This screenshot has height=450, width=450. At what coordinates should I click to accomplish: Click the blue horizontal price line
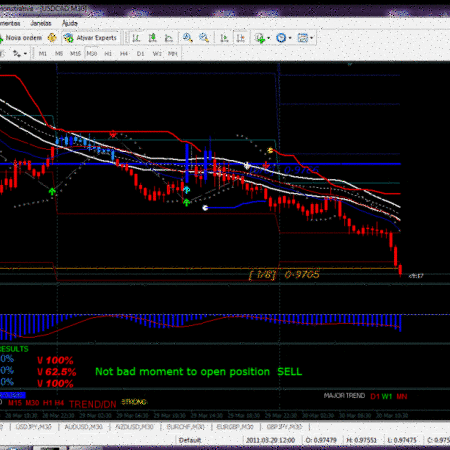coord(200,164)
